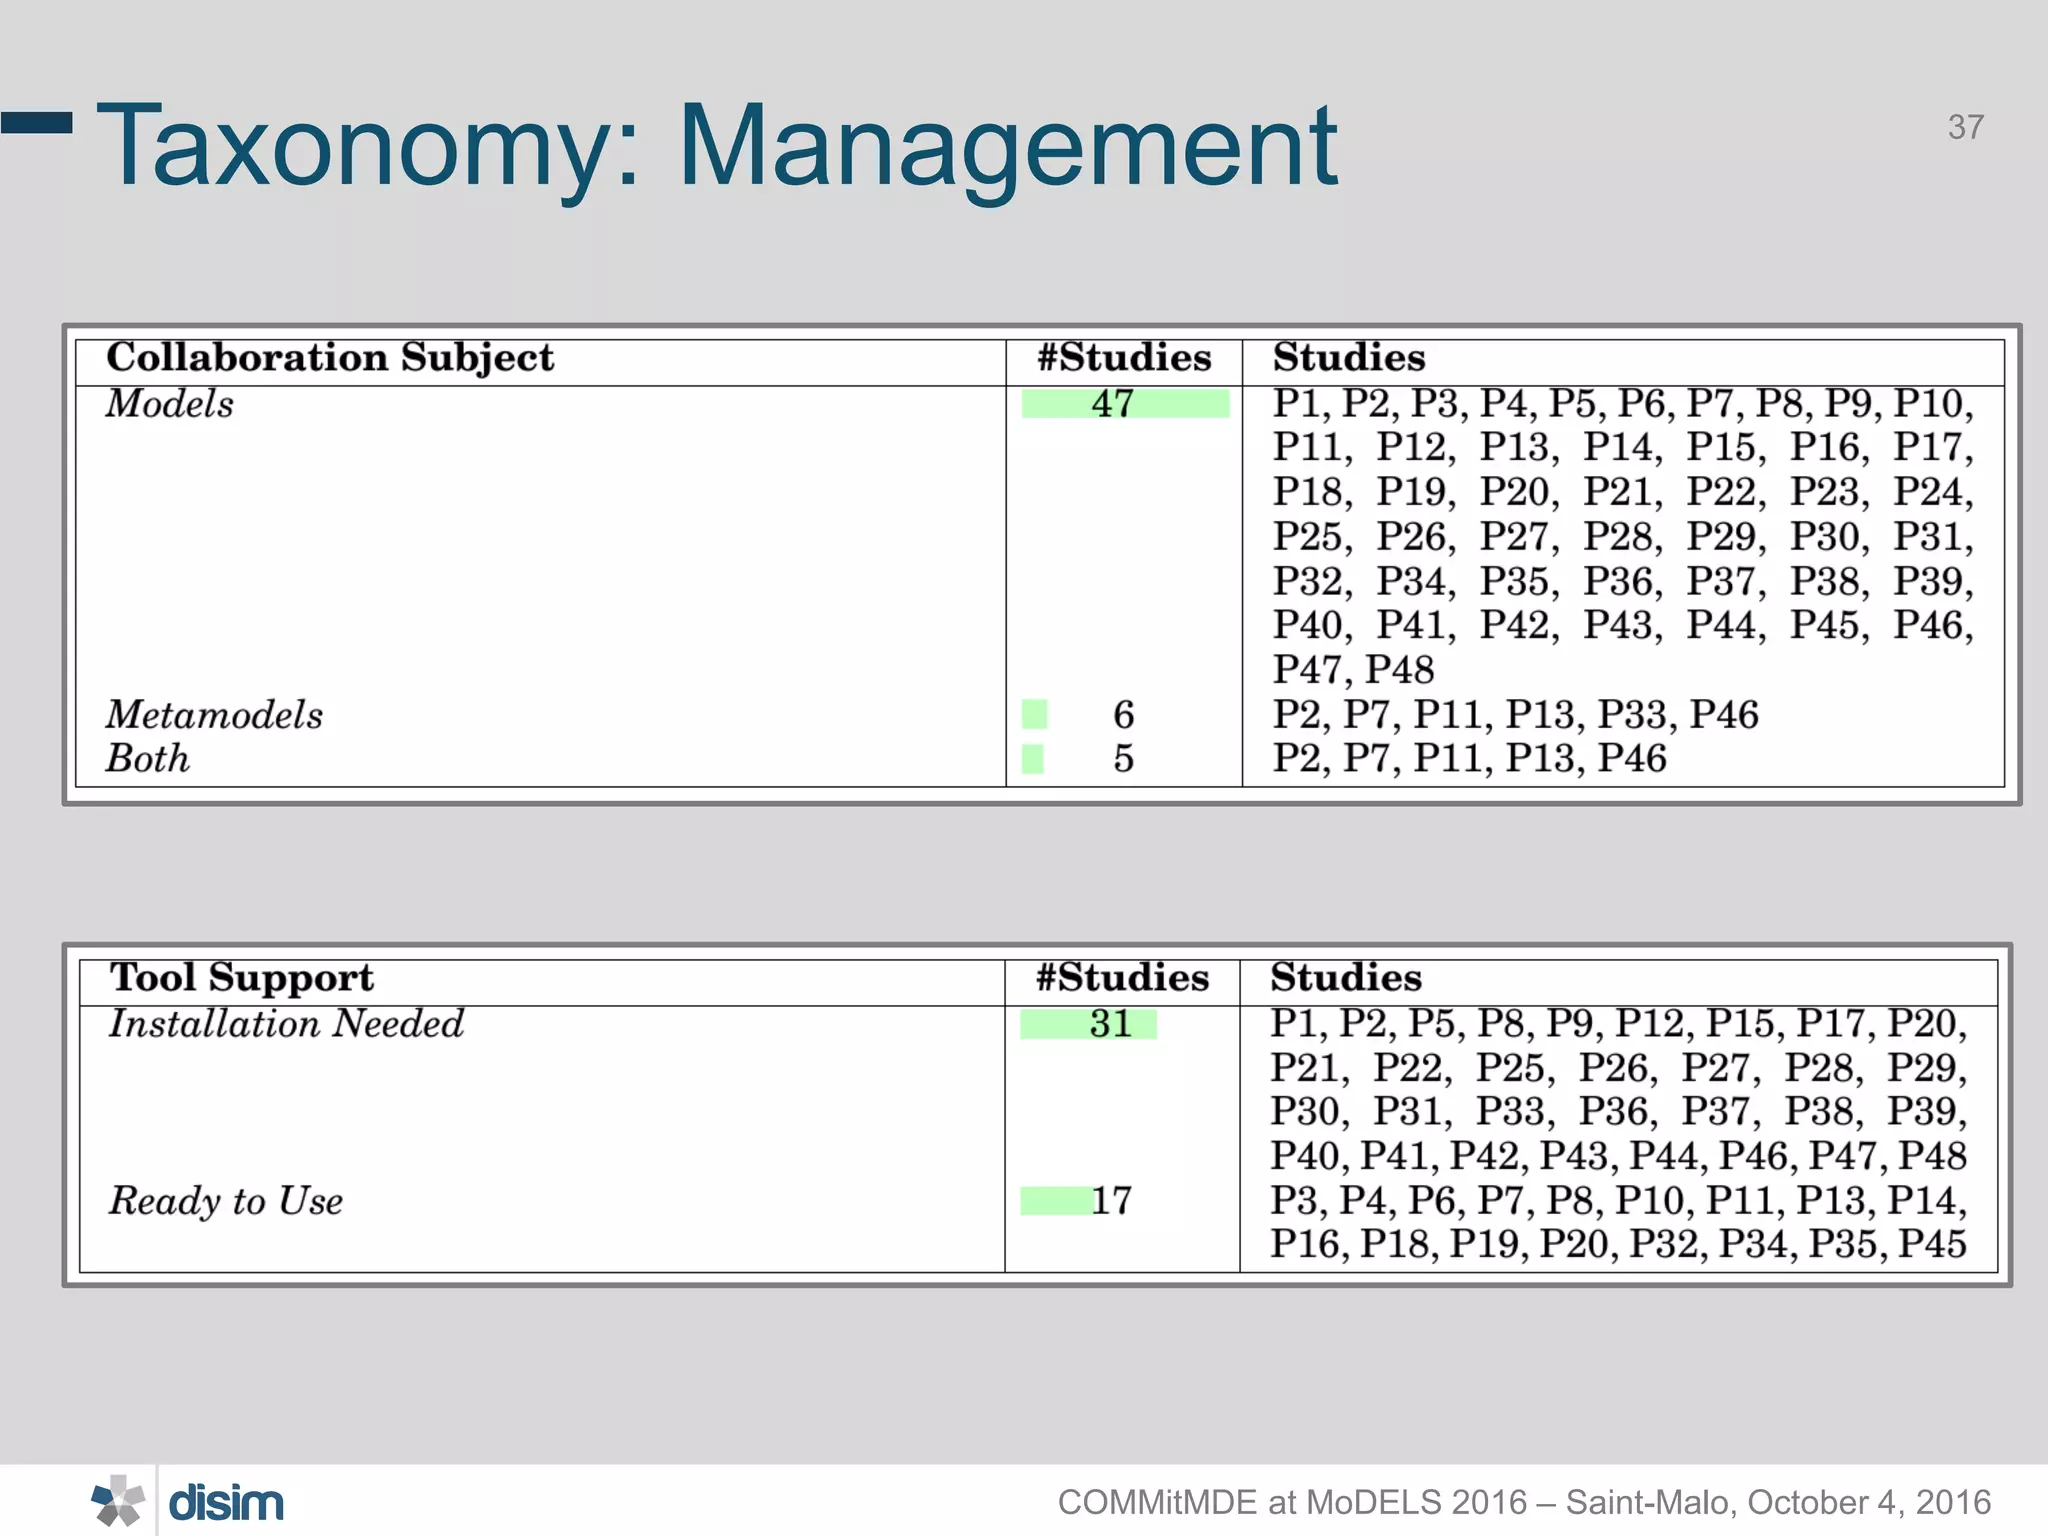Click the green bar beside 47

[1124, 404]
